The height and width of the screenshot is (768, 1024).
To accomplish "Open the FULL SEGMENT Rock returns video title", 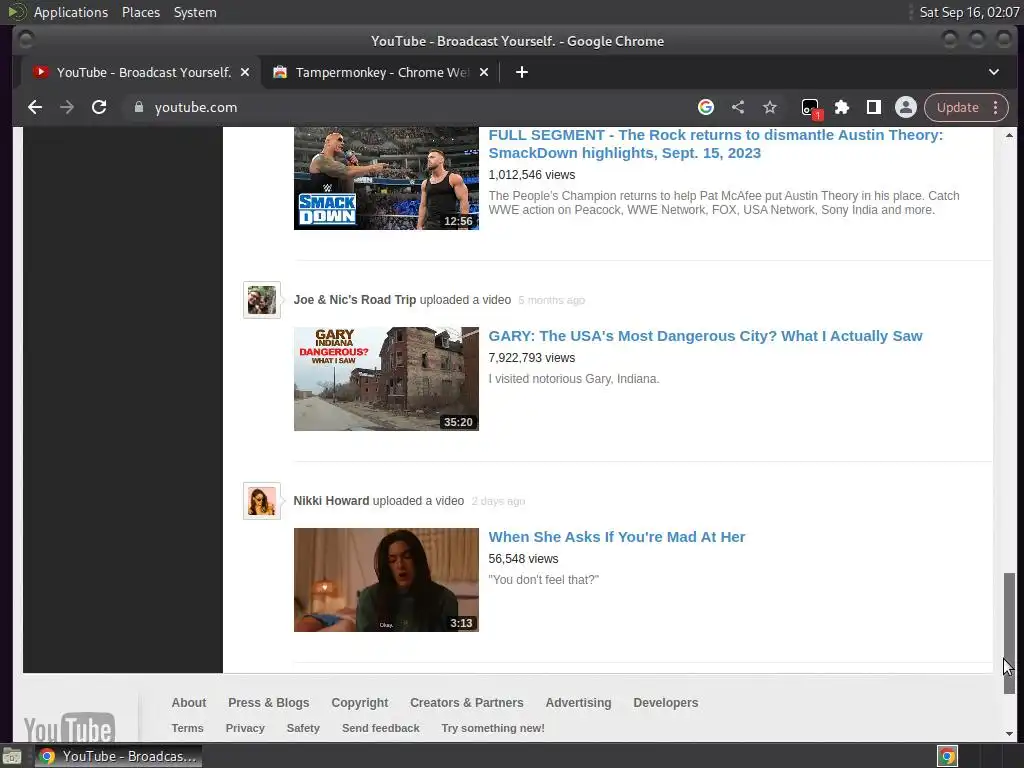I will 716,144.
